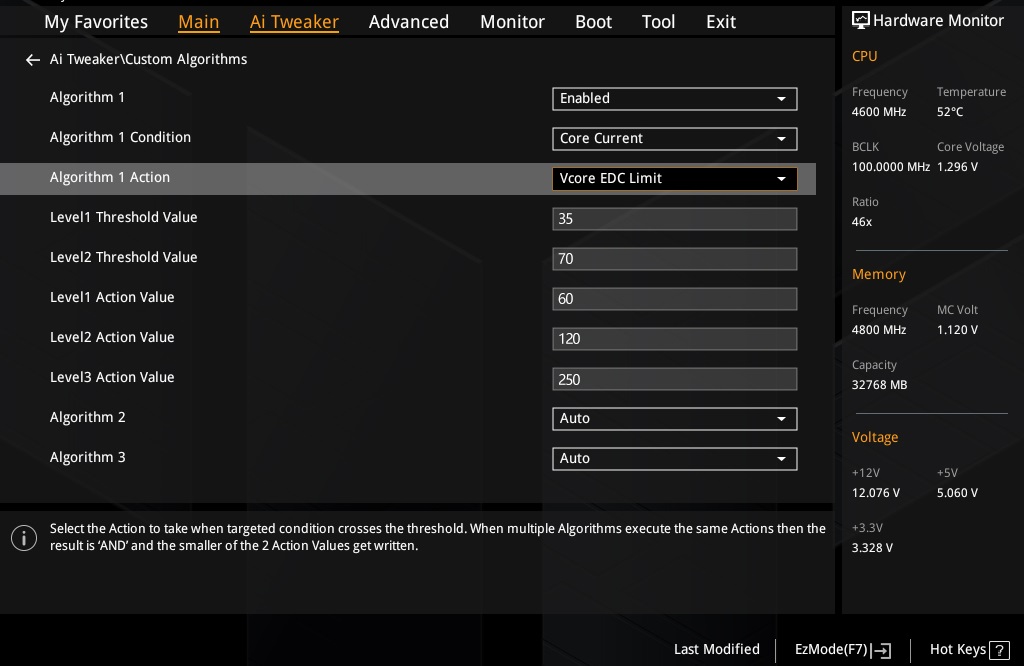Open the Algorithm 3 Auto dropdown
1024x666 pixels.
point(675,458)
